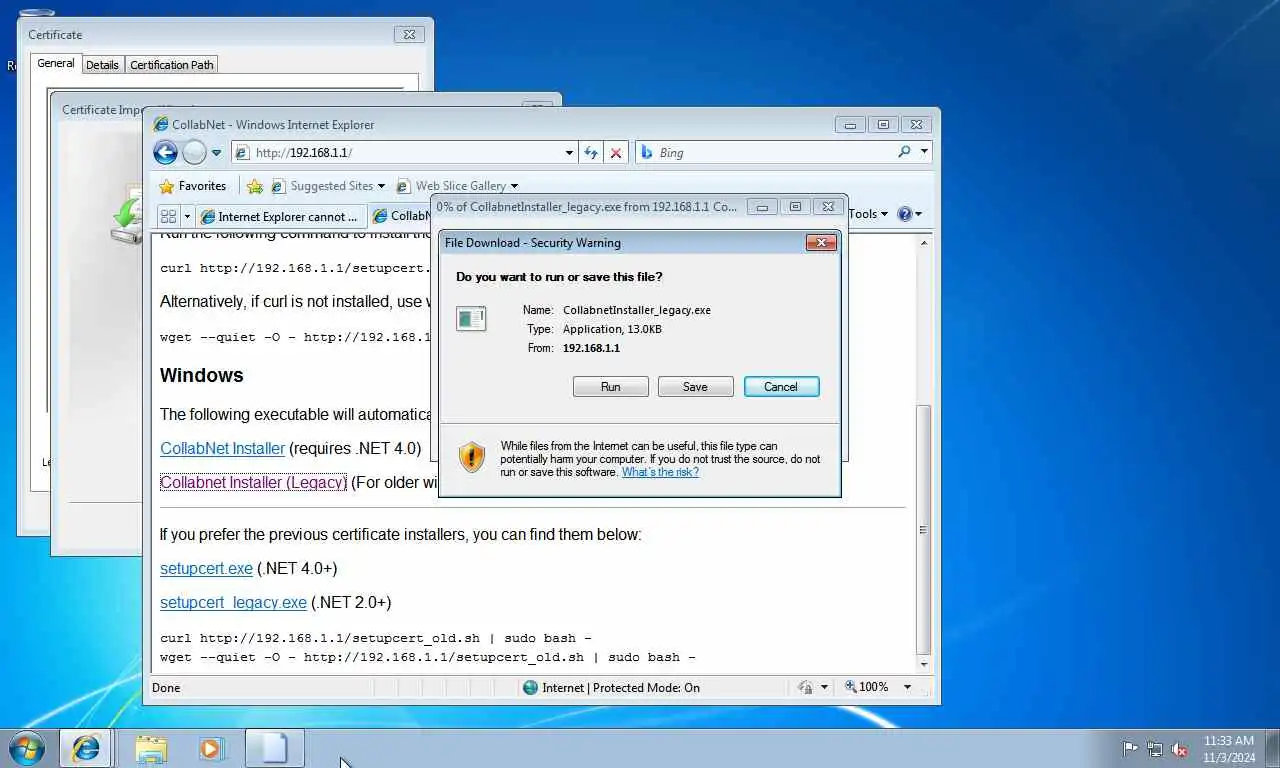This screenshot has height=768, width=1280.
Task: Select Details tab in Certificate window
Action: click(102, 64)
